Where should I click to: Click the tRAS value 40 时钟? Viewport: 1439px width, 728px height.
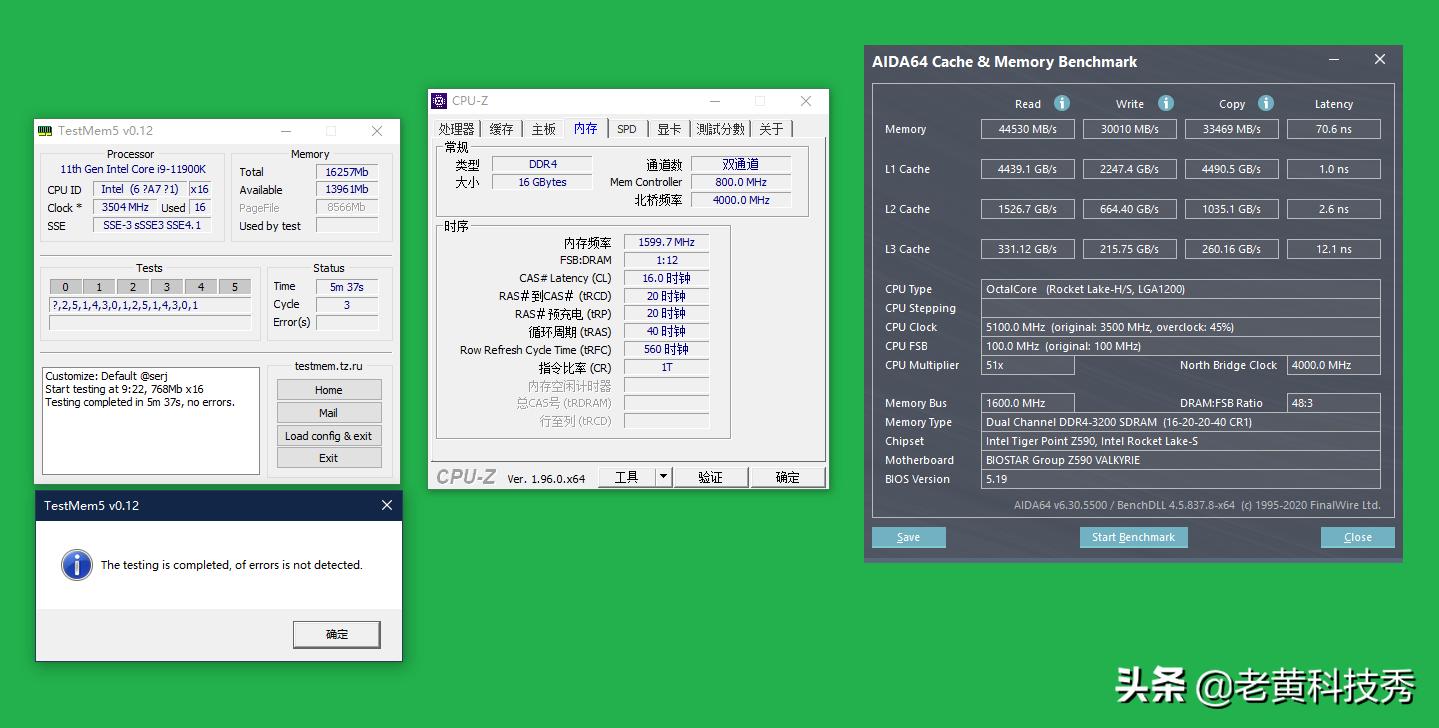(x=666, y=331)
